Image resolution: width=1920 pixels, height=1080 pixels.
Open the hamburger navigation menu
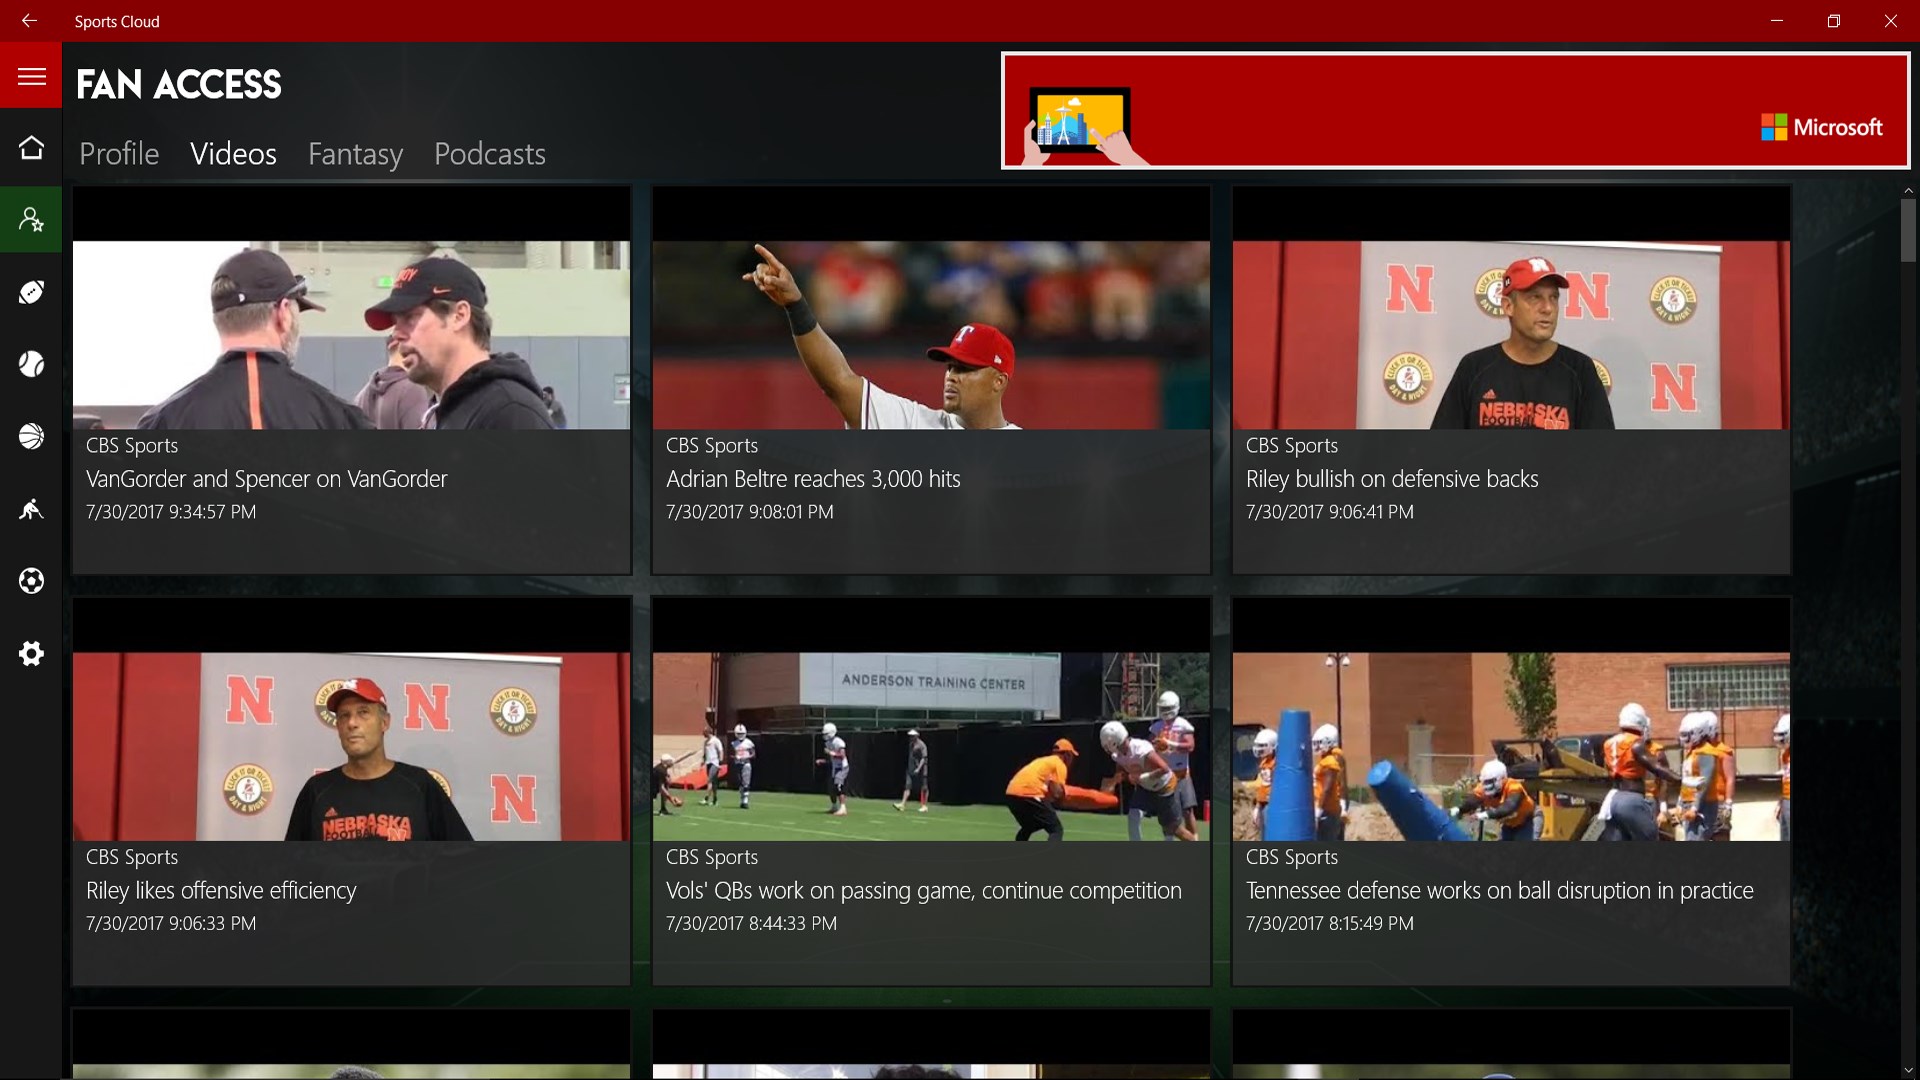pyautogui.click(x=31, y=76)
